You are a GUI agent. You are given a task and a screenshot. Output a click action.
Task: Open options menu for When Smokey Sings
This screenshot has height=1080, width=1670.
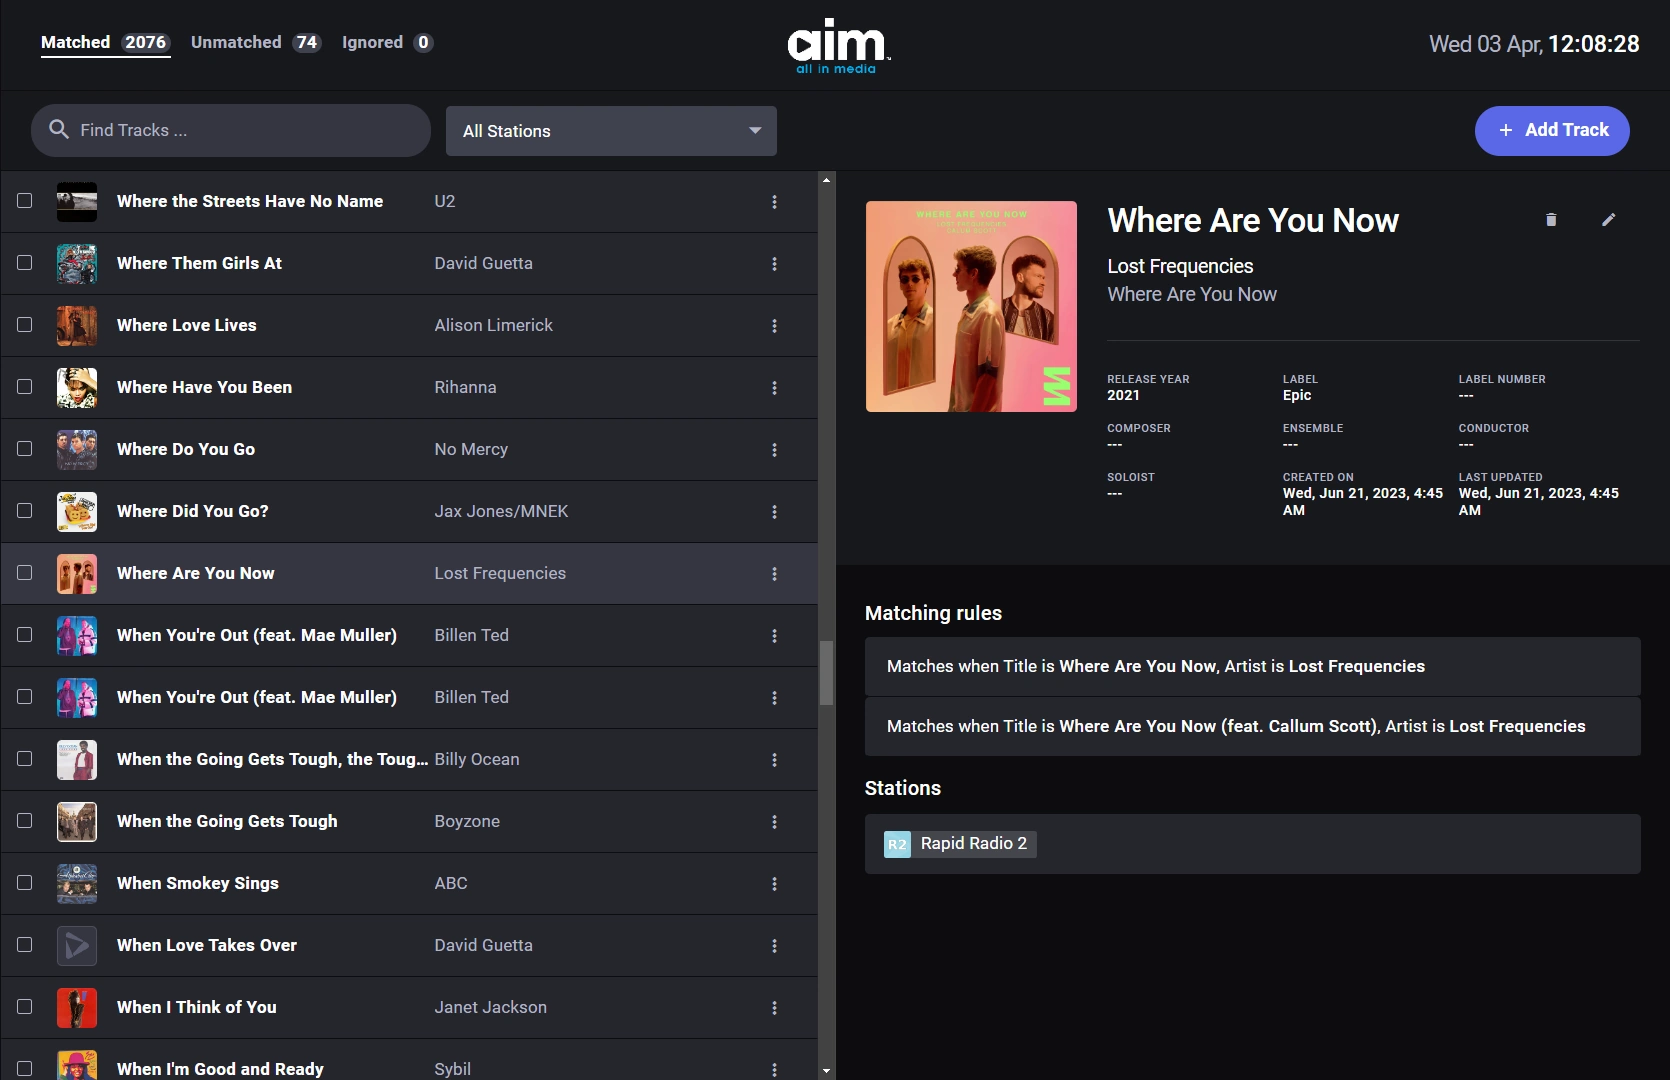pos(774,884)
